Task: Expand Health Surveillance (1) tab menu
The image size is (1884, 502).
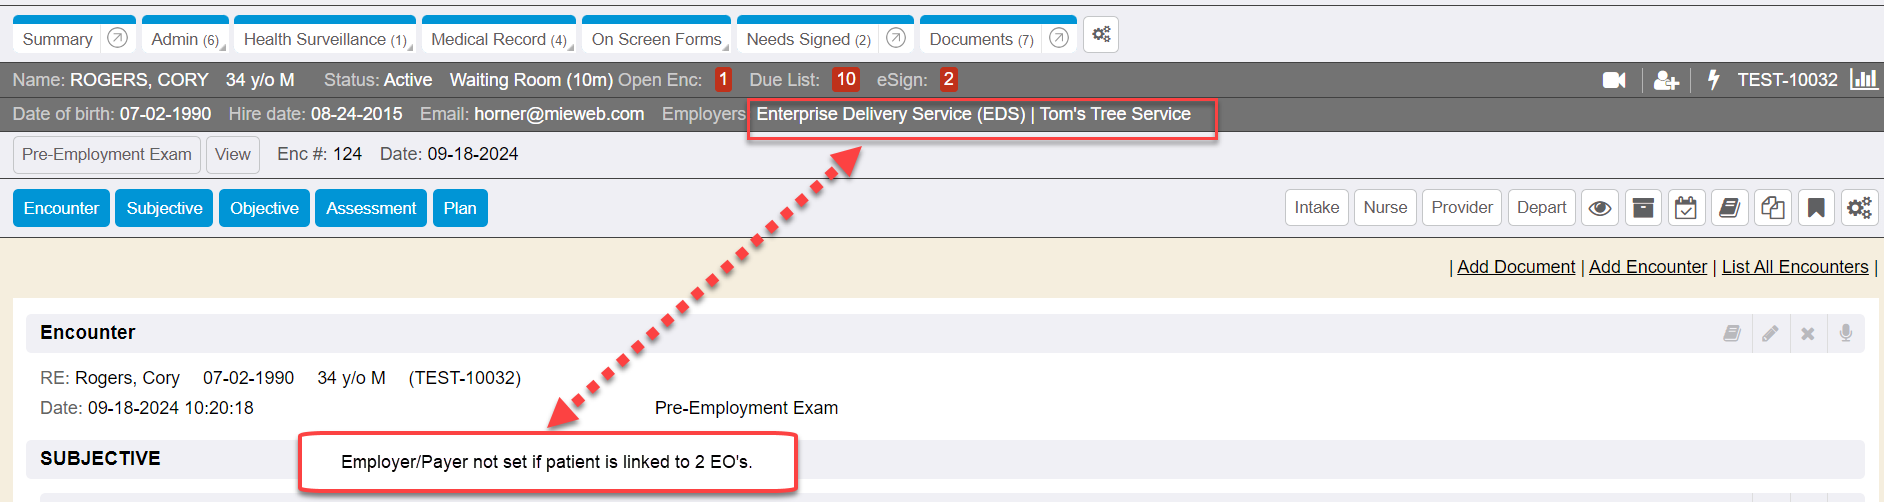Action: point(324,39)
